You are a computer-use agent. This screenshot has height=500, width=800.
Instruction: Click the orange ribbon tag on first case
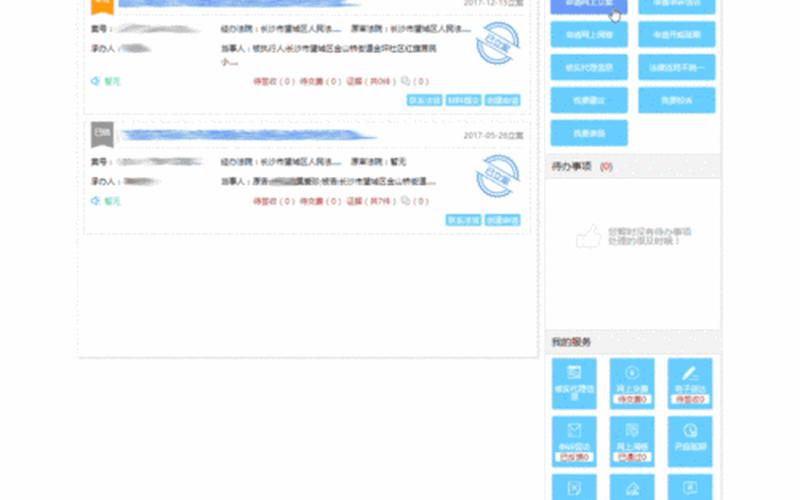click(x=102, y=6)
